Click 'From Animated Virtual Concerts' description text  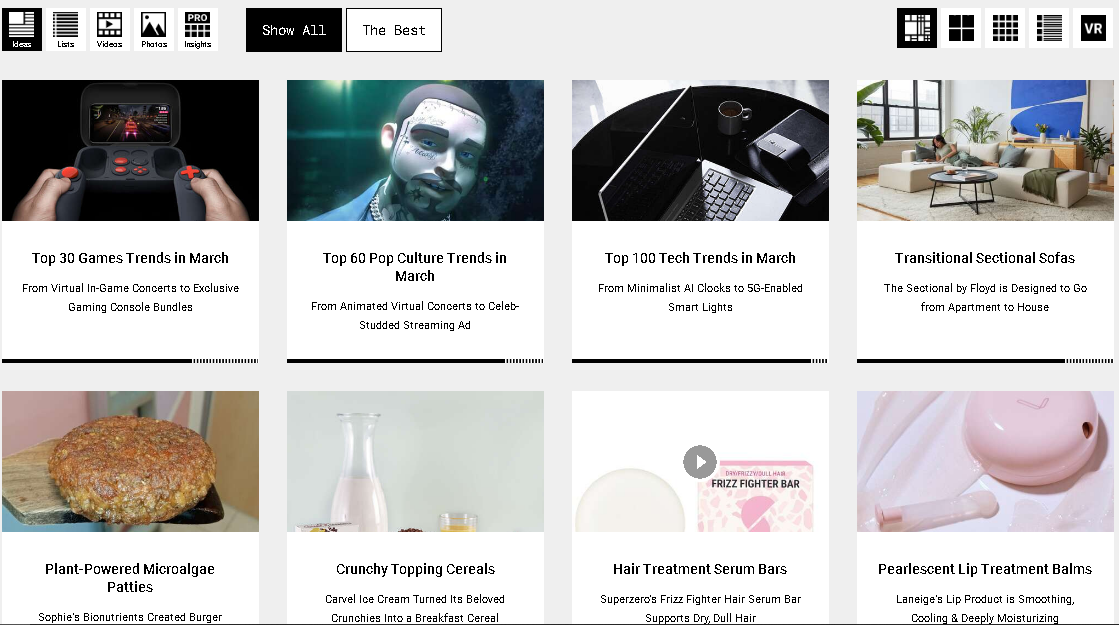tap(415, 315)
